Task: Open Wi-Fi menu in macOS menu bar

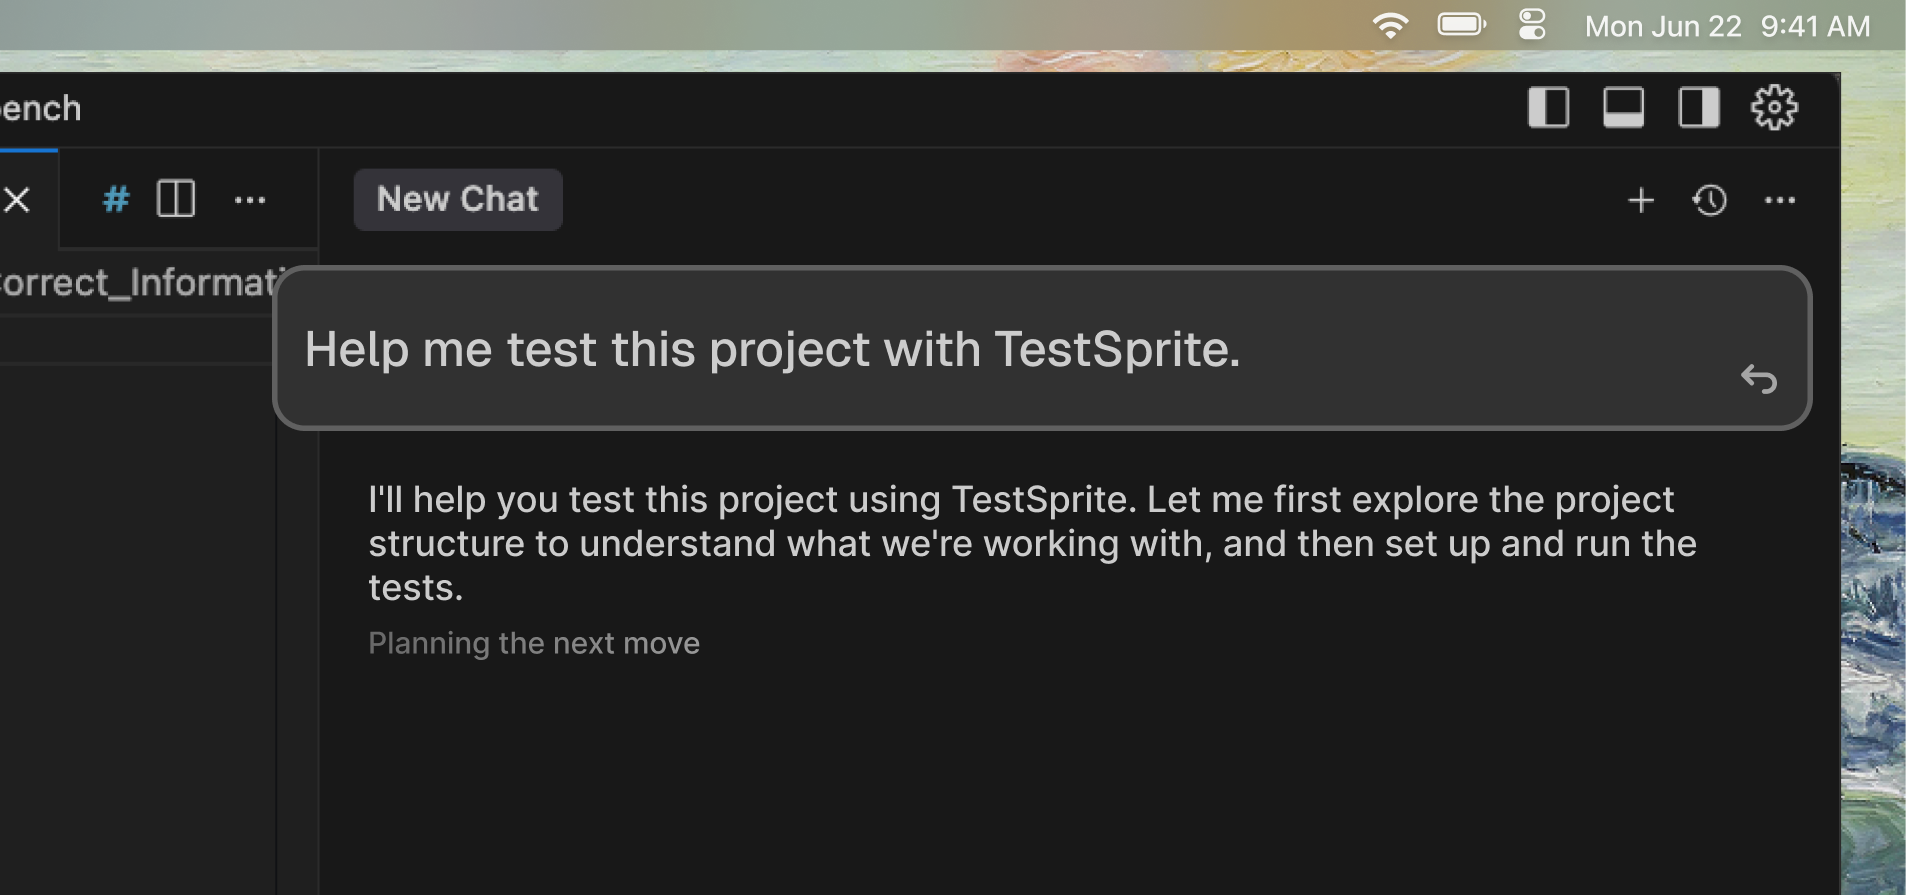Action: coord(1390,25)
